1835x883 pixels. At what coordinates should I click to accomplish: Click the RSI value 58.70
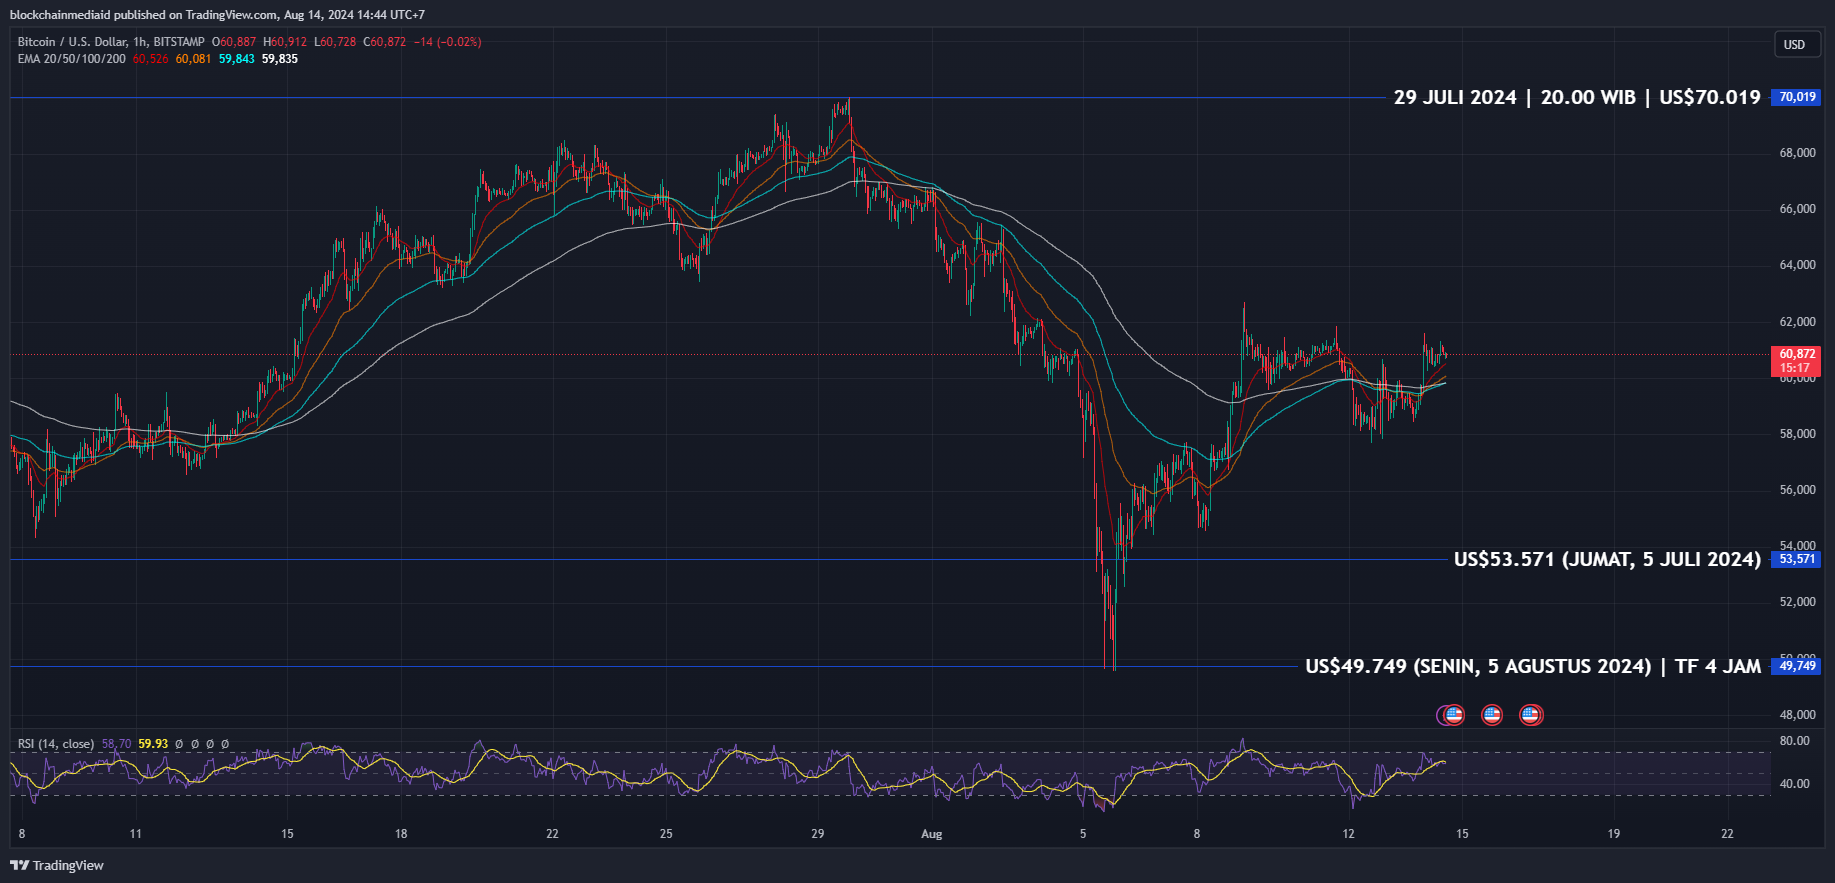point(116,744)
